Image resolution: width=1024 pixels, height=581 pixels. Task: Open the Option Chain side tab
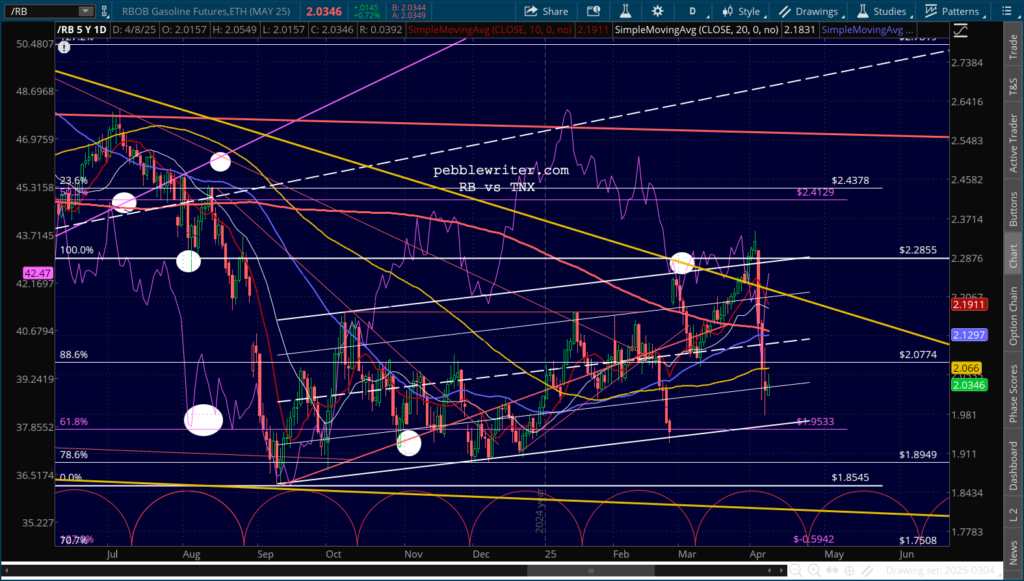pos(1013,316)
